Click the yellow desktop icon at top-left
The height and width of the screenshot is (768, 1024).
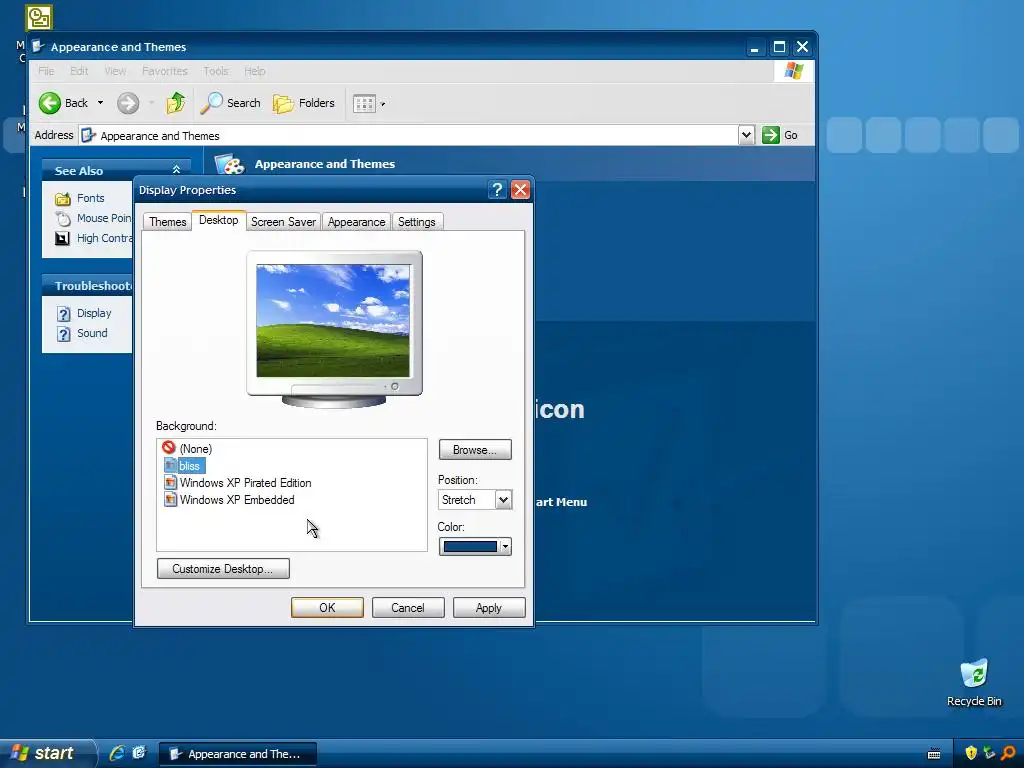tap(39, 18)
